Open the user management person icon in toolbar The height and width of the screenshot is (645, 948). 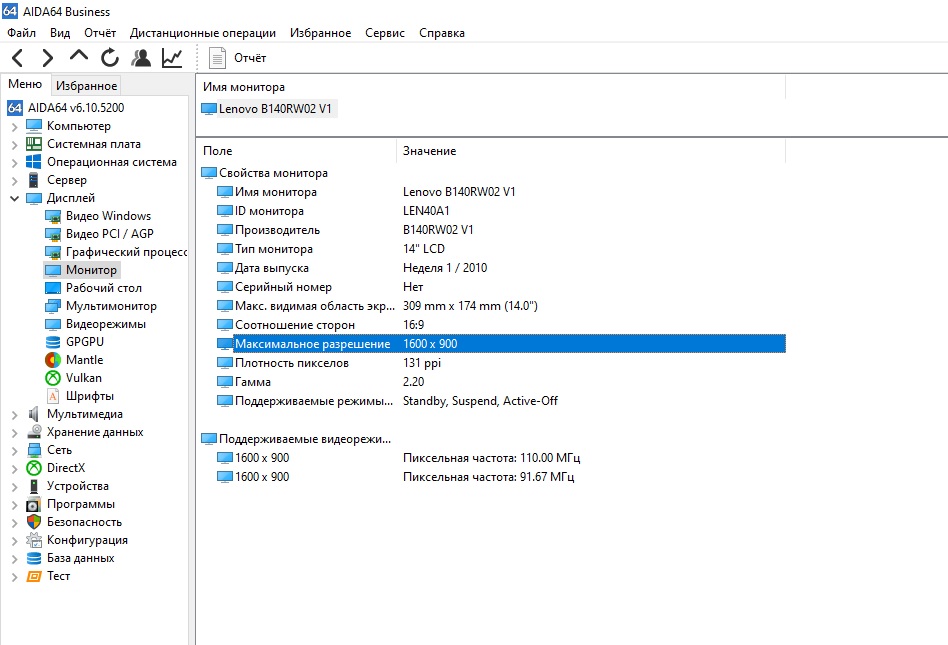(x=141, y=58)
